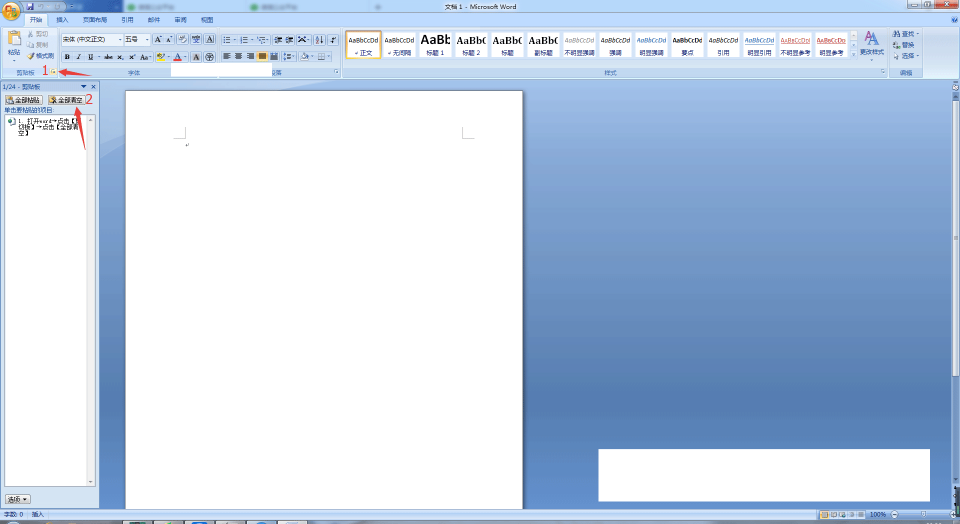Open the font name dropdown
The image size is (960, 524).
pyautogui.click(x=92, y=40)
